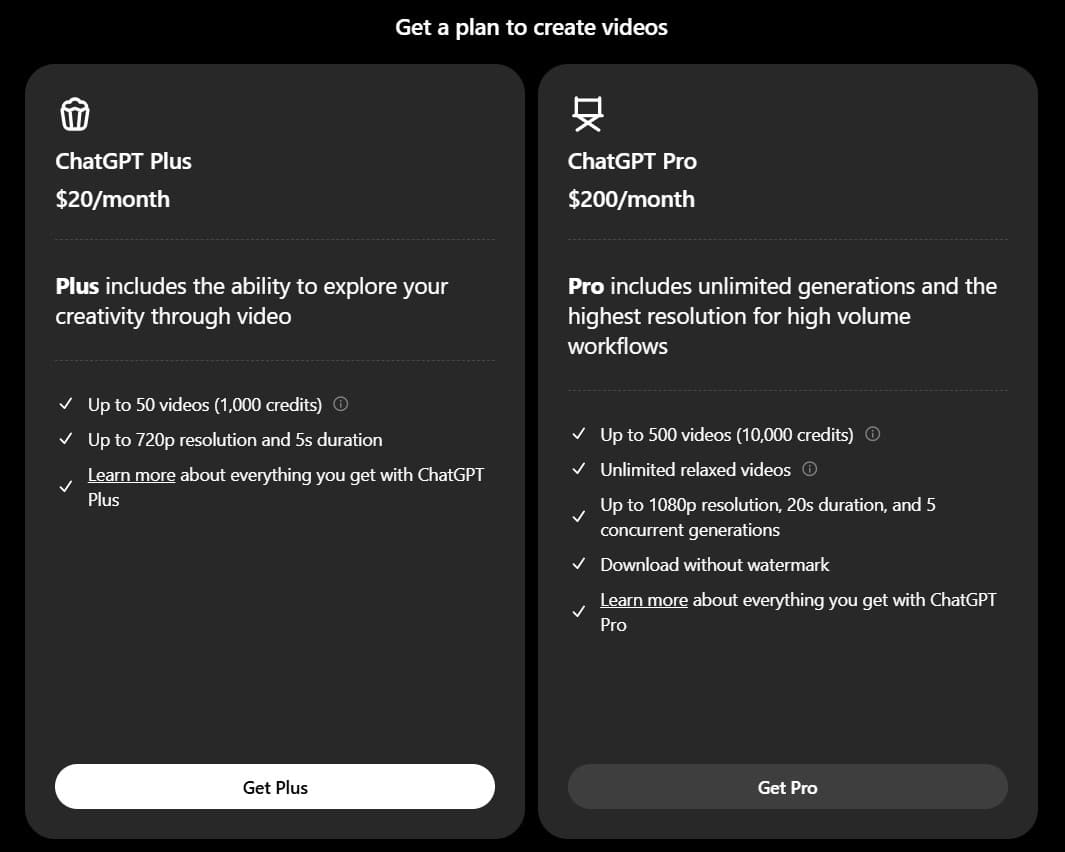The width and height of the screenshot is (1065, 852).
Task: Click the 'Get a plan to create videos' heading
Action: pyautogui.click(x=531, y=27)
